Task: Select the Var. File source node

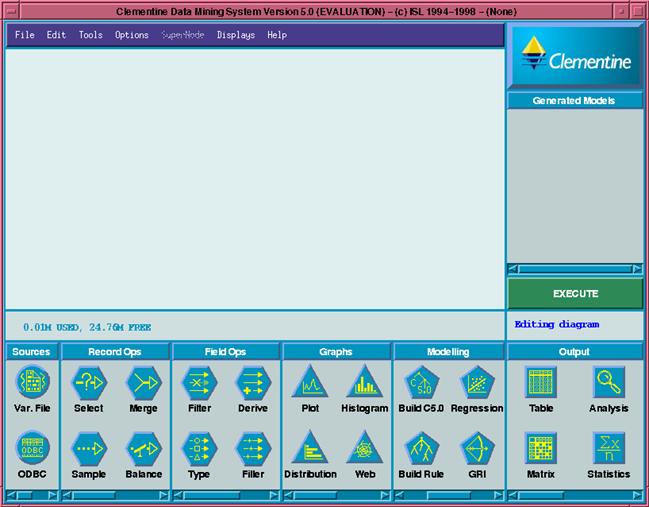Action: (x=32, y=382)
